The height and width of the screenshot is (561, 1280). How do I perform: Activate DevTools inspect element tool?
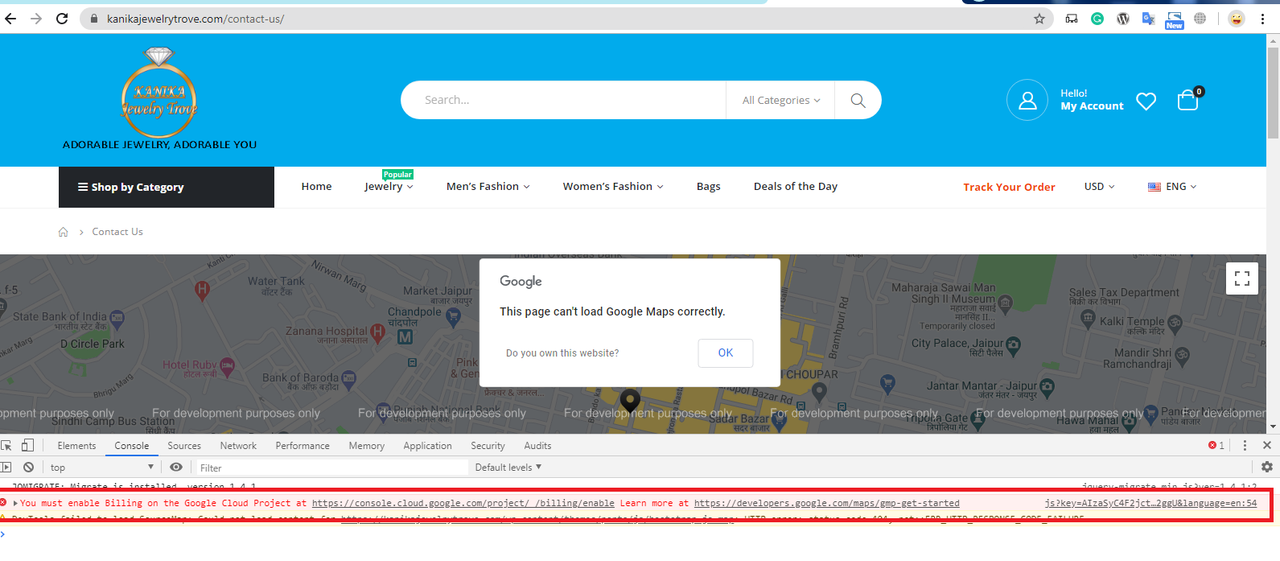click(8, 445)
